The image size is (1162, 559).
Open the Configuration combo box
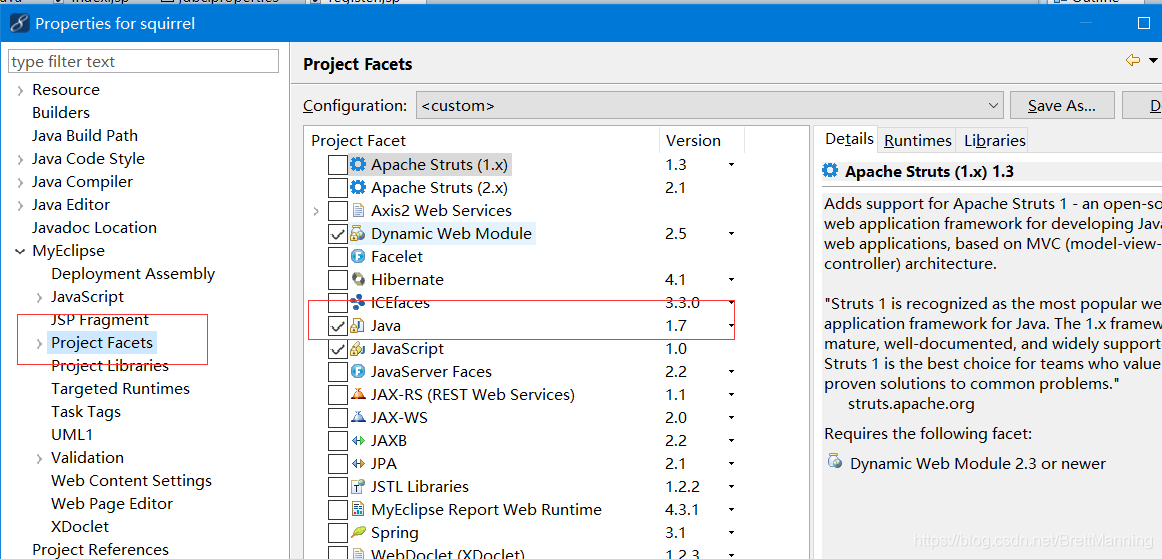point(709,106)
